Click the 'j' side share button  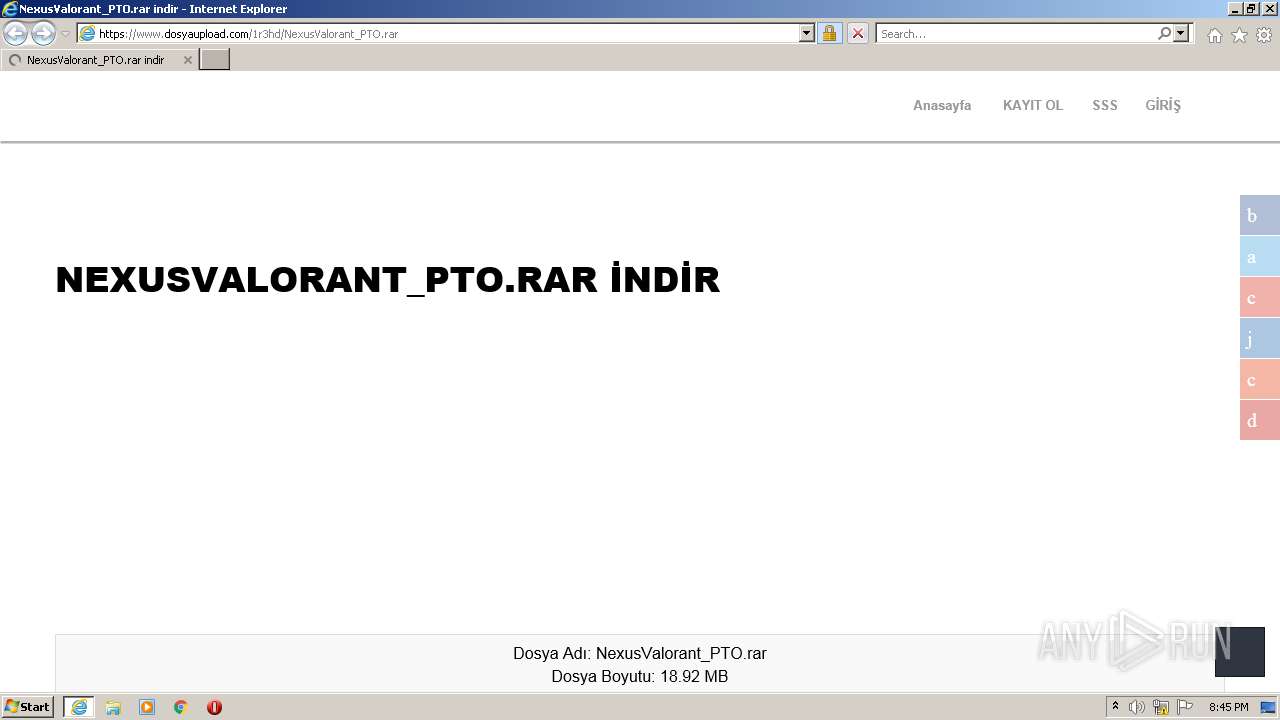tap(1260, 338)
